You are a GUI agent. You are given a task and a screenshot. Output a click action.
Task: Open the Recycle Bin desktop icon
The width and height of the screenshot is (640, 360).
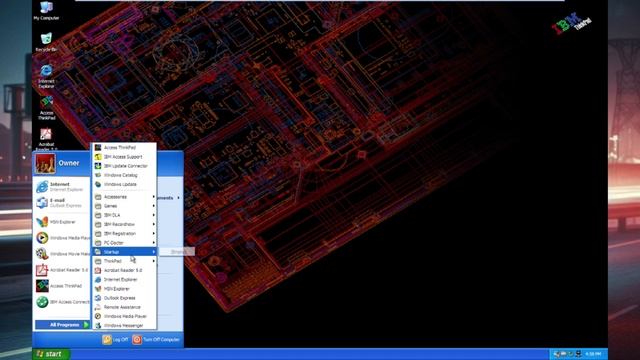46,42
